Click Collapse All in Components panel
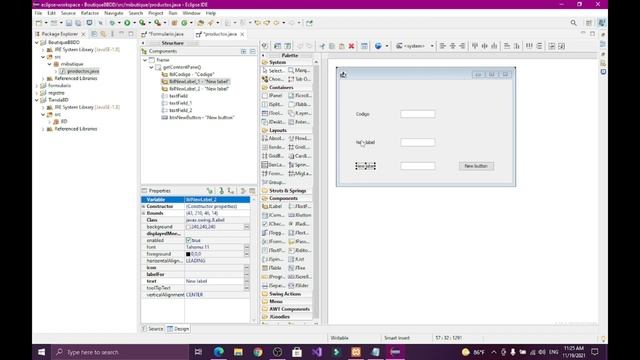This screenshot has height=360, width=640. tap(252, 51)
